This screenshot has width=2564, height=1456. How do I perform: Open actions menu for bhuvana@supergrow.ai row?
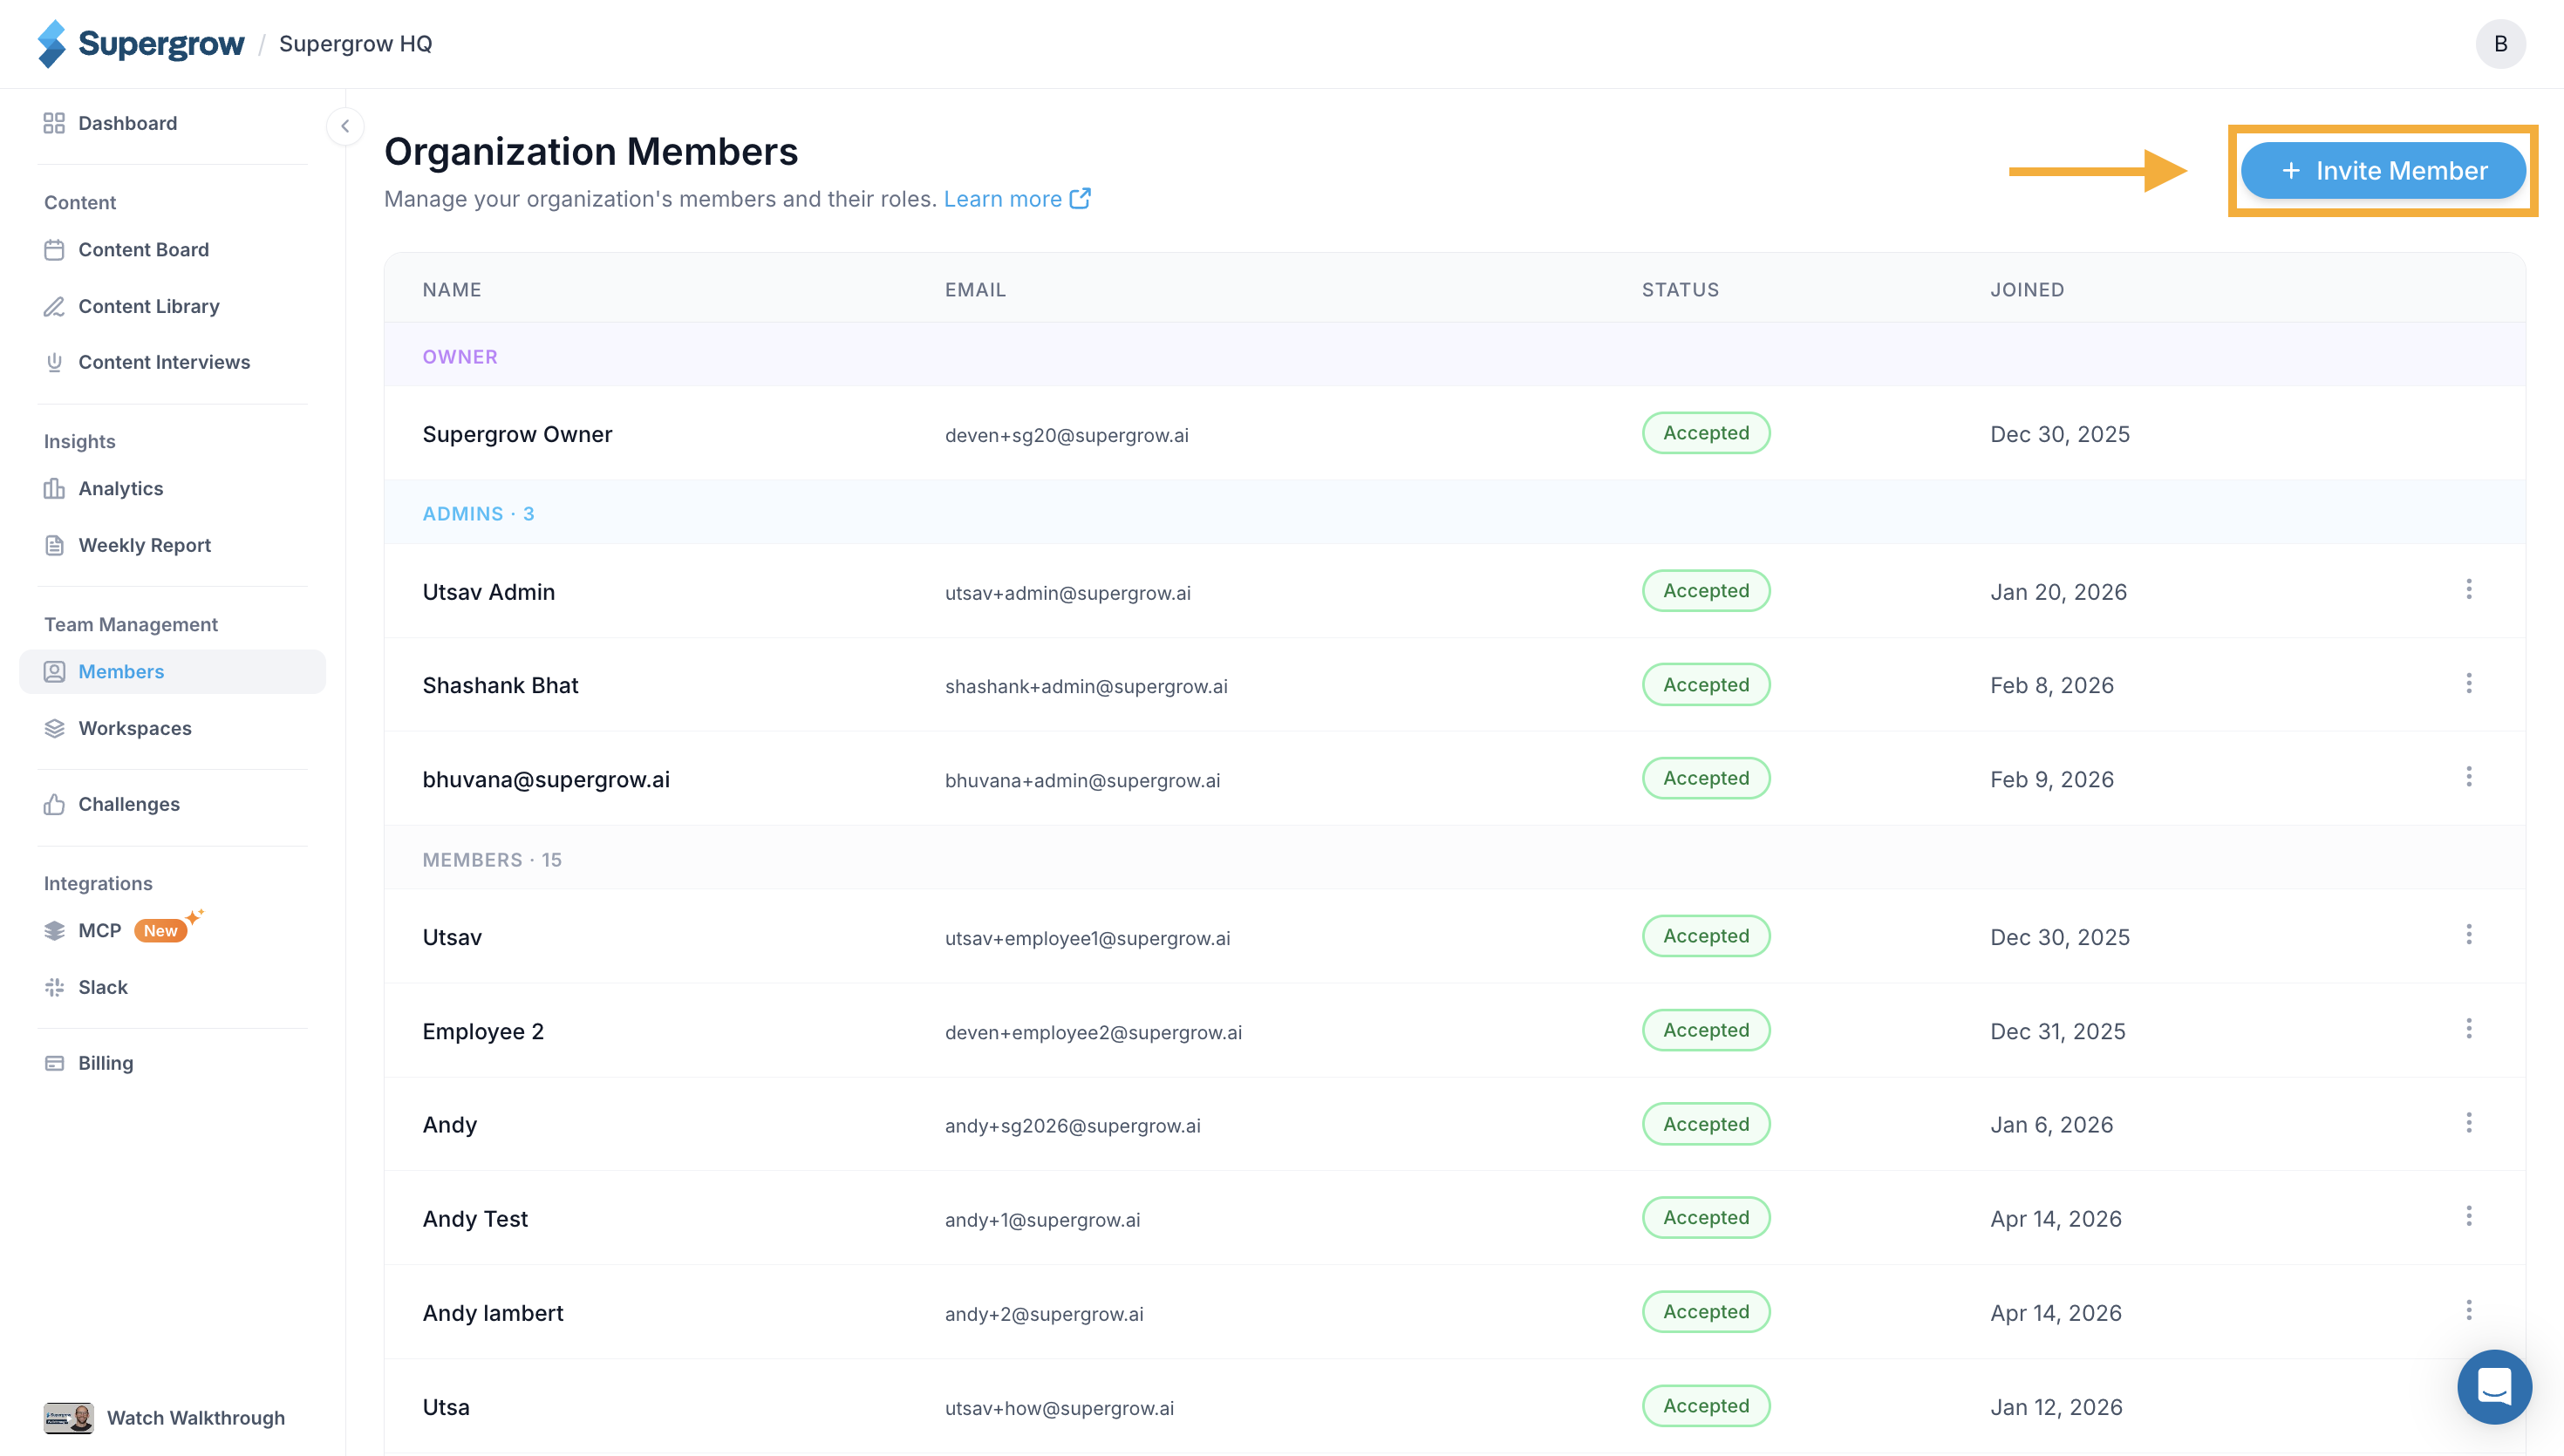[x=2469, y=778]
